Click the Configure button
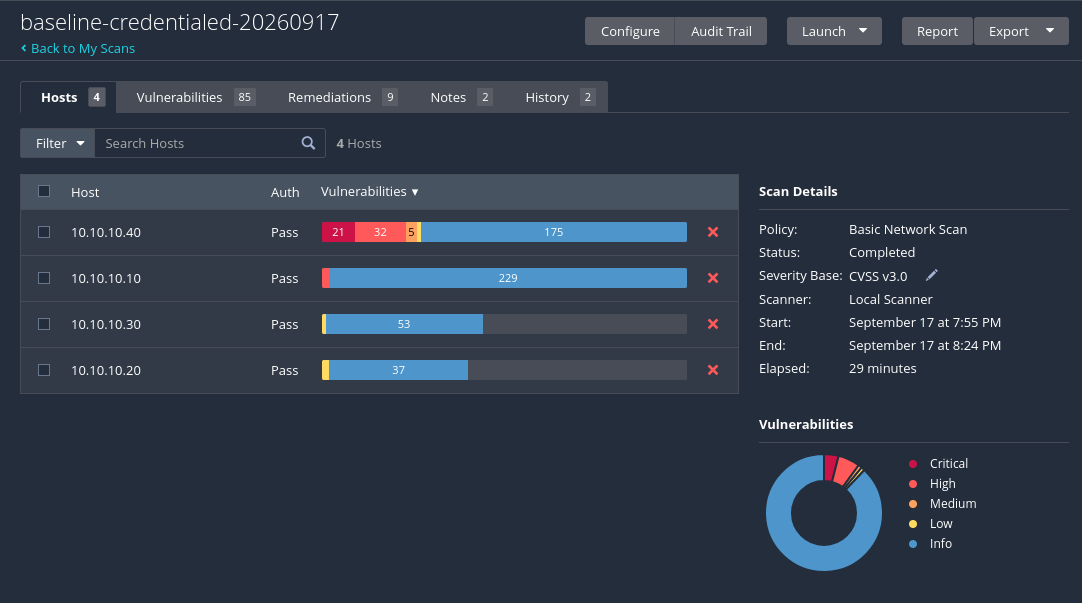Viewport: 1082px width, 603px height. (x=630, y=31)
